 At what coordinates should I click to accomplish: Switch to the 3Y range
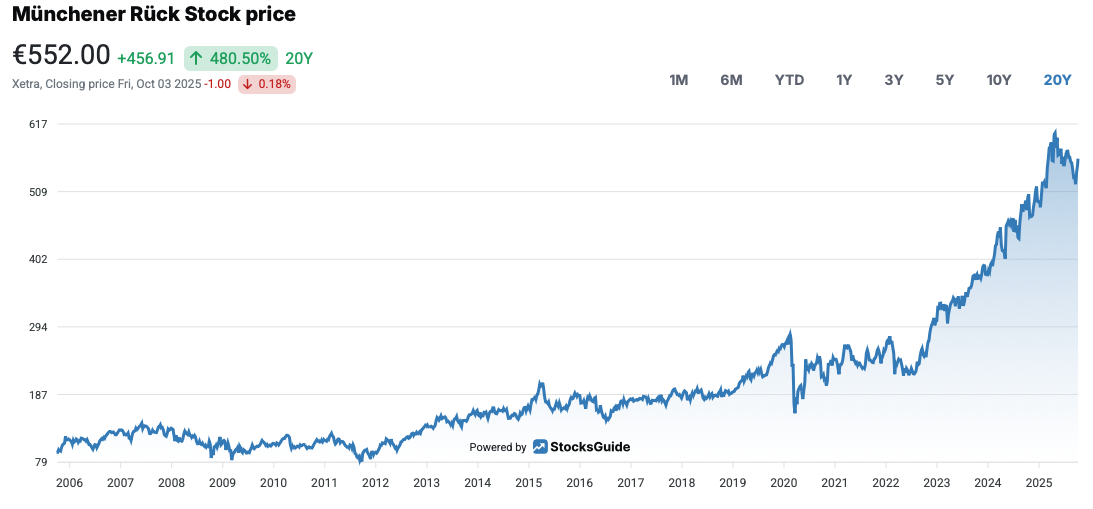pyautogui.click(x=894, y=80)
